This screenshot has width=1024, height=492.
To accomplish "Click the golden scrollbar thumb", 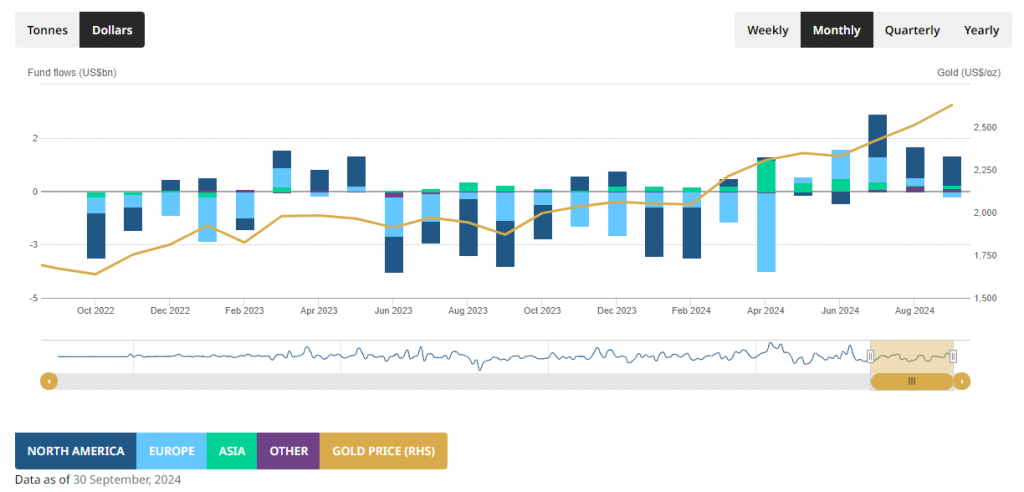I will point(911,381).
